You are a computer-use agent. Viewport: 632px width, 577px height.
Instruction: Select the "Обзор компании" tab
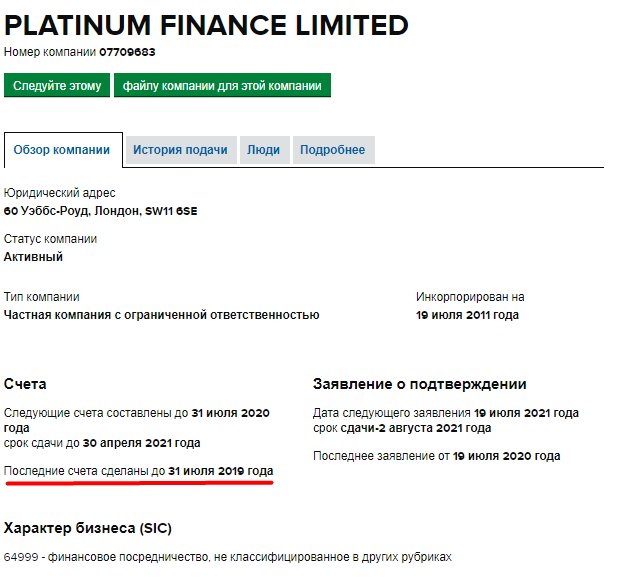pyautogui.click(x=62, y=150)
